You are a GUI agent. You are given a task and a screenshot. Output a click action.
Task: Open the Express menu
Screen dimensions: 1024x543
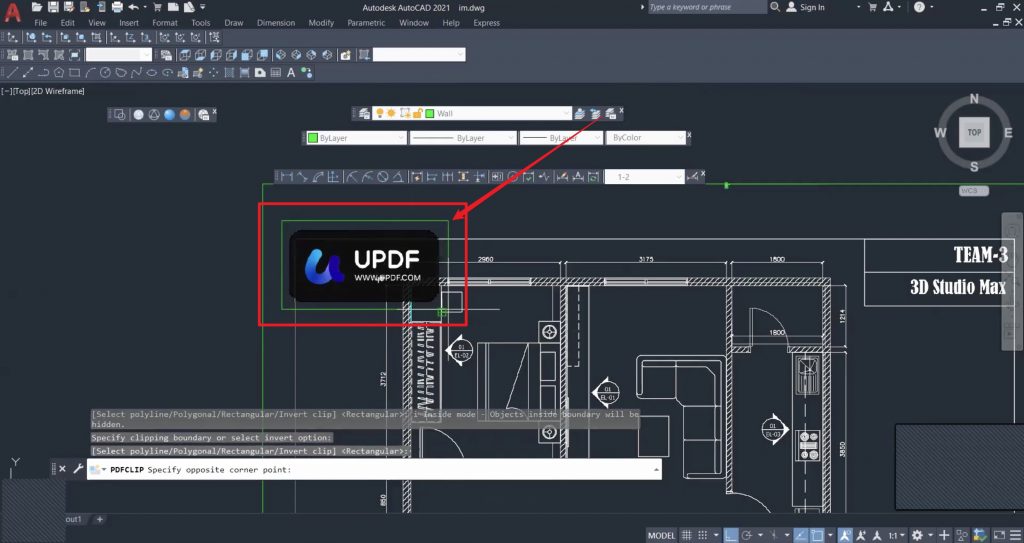(487, 23)
